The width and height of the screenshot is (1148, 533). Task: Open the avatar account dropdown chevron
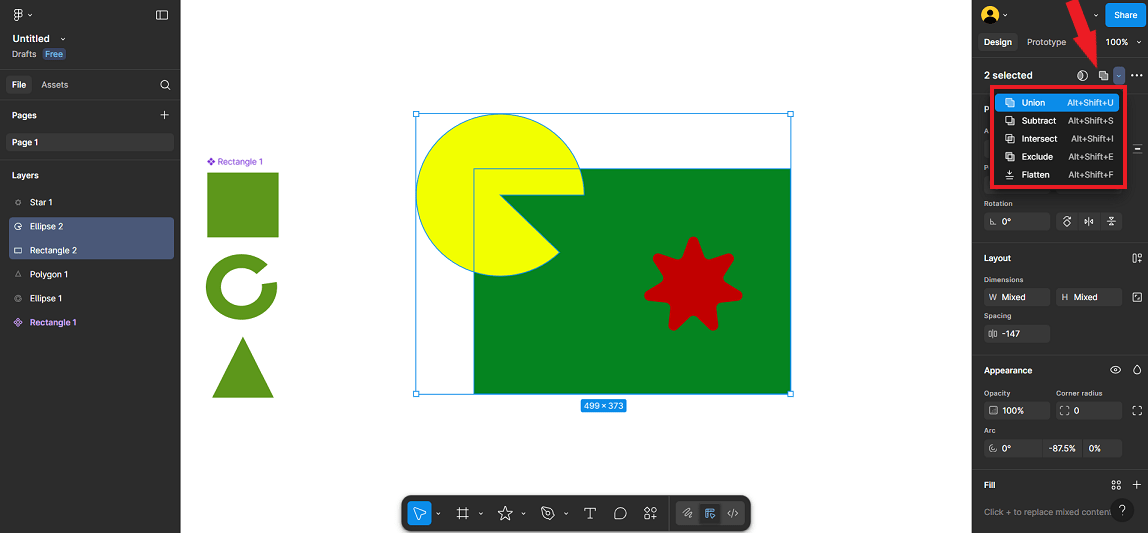click(x=1005, y=15)
